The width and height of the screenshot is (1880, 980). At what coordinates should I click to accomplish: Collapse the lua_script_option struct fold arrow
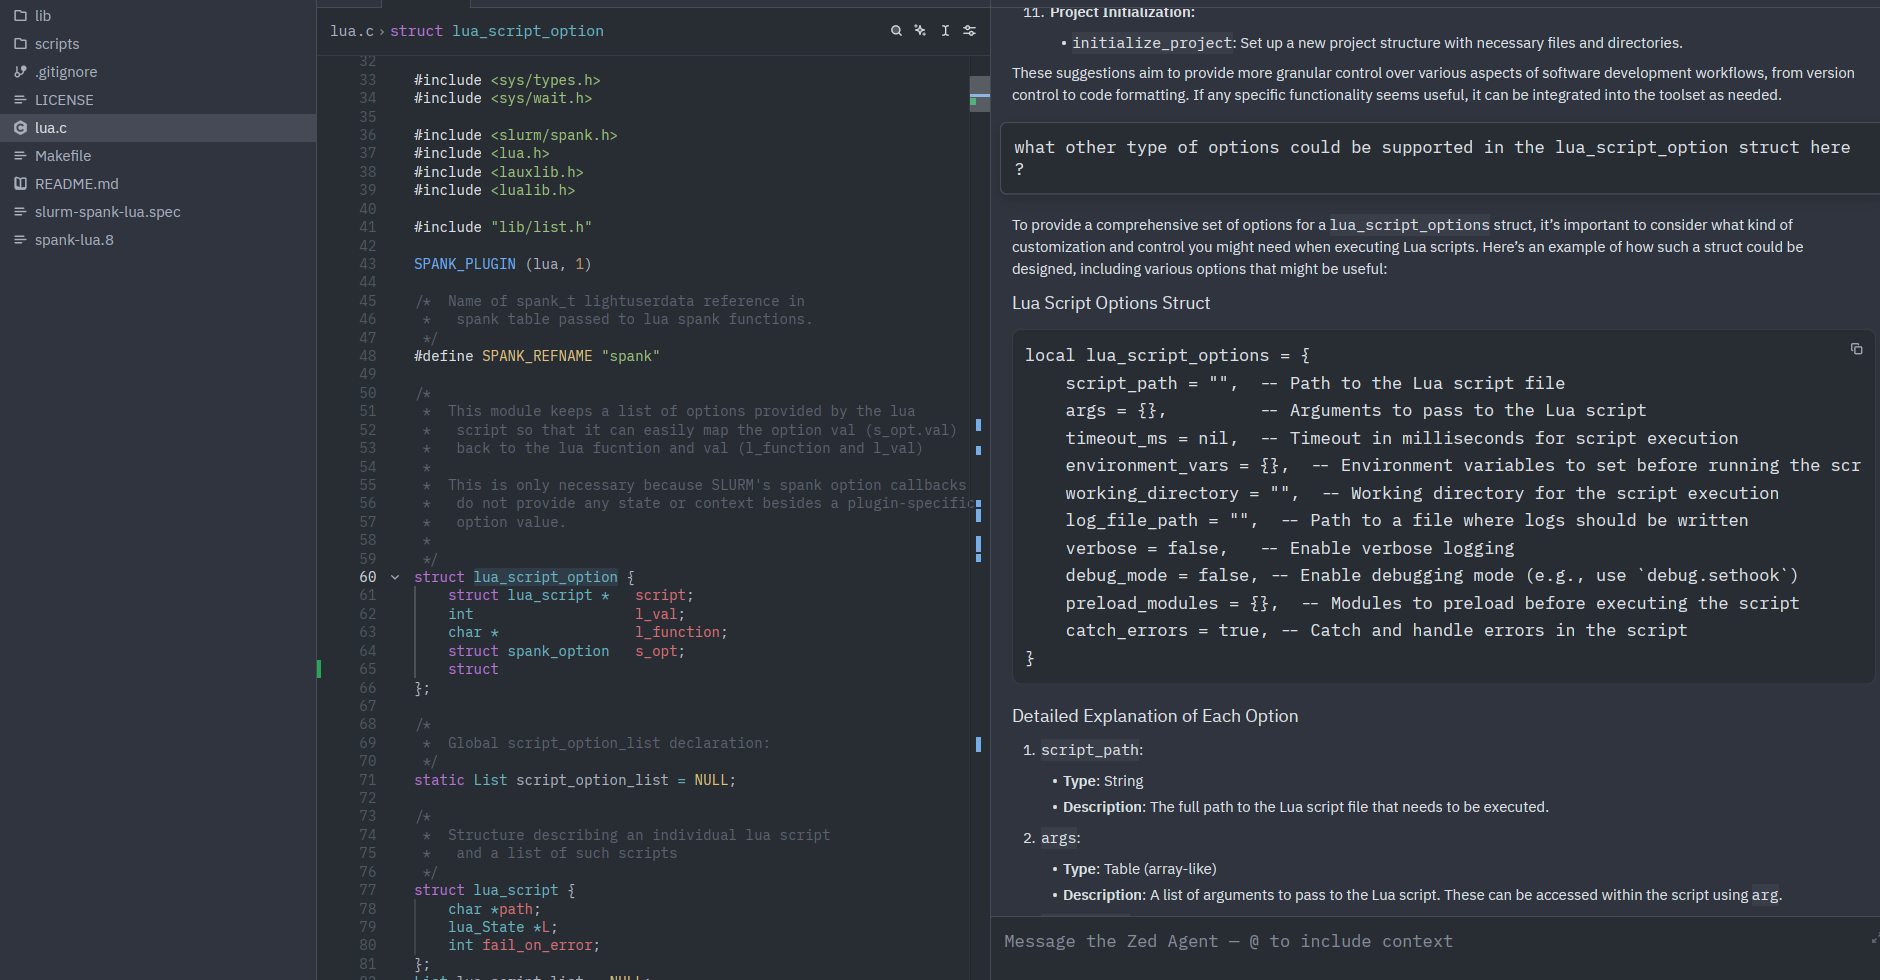pos(395,577)
